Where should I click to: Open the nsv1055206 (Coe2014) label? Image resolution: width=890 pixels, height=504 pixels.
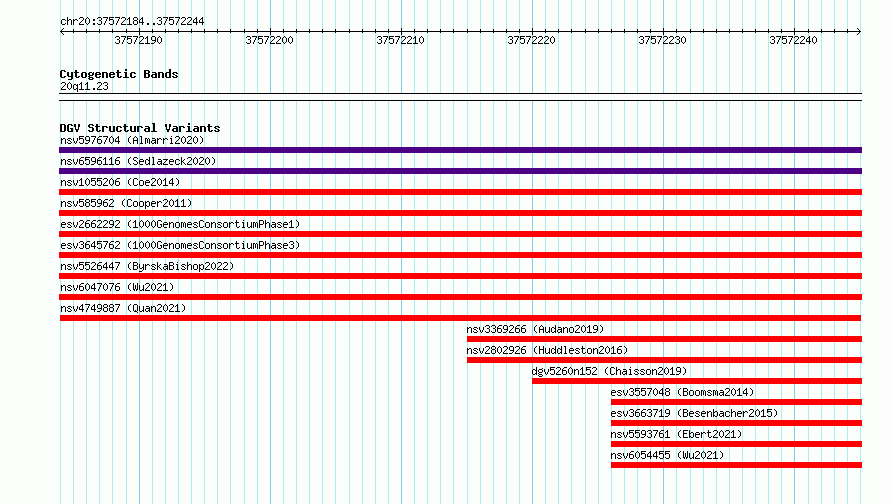(120, 182)
